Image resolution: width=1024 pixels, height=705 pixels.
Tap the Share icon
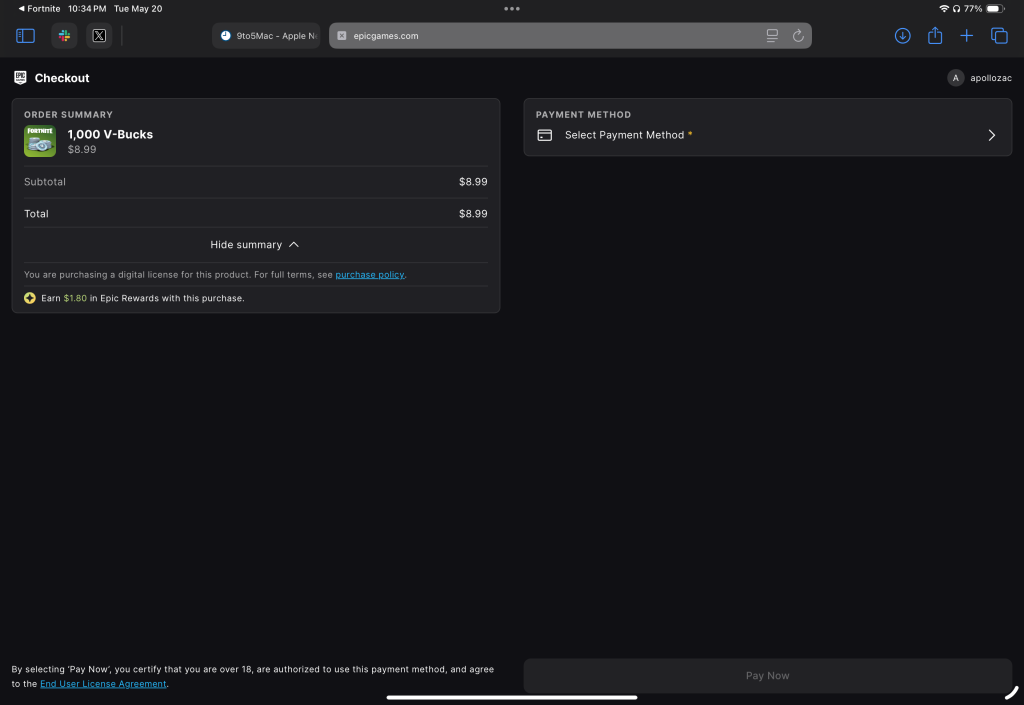[x=935, y=36]
